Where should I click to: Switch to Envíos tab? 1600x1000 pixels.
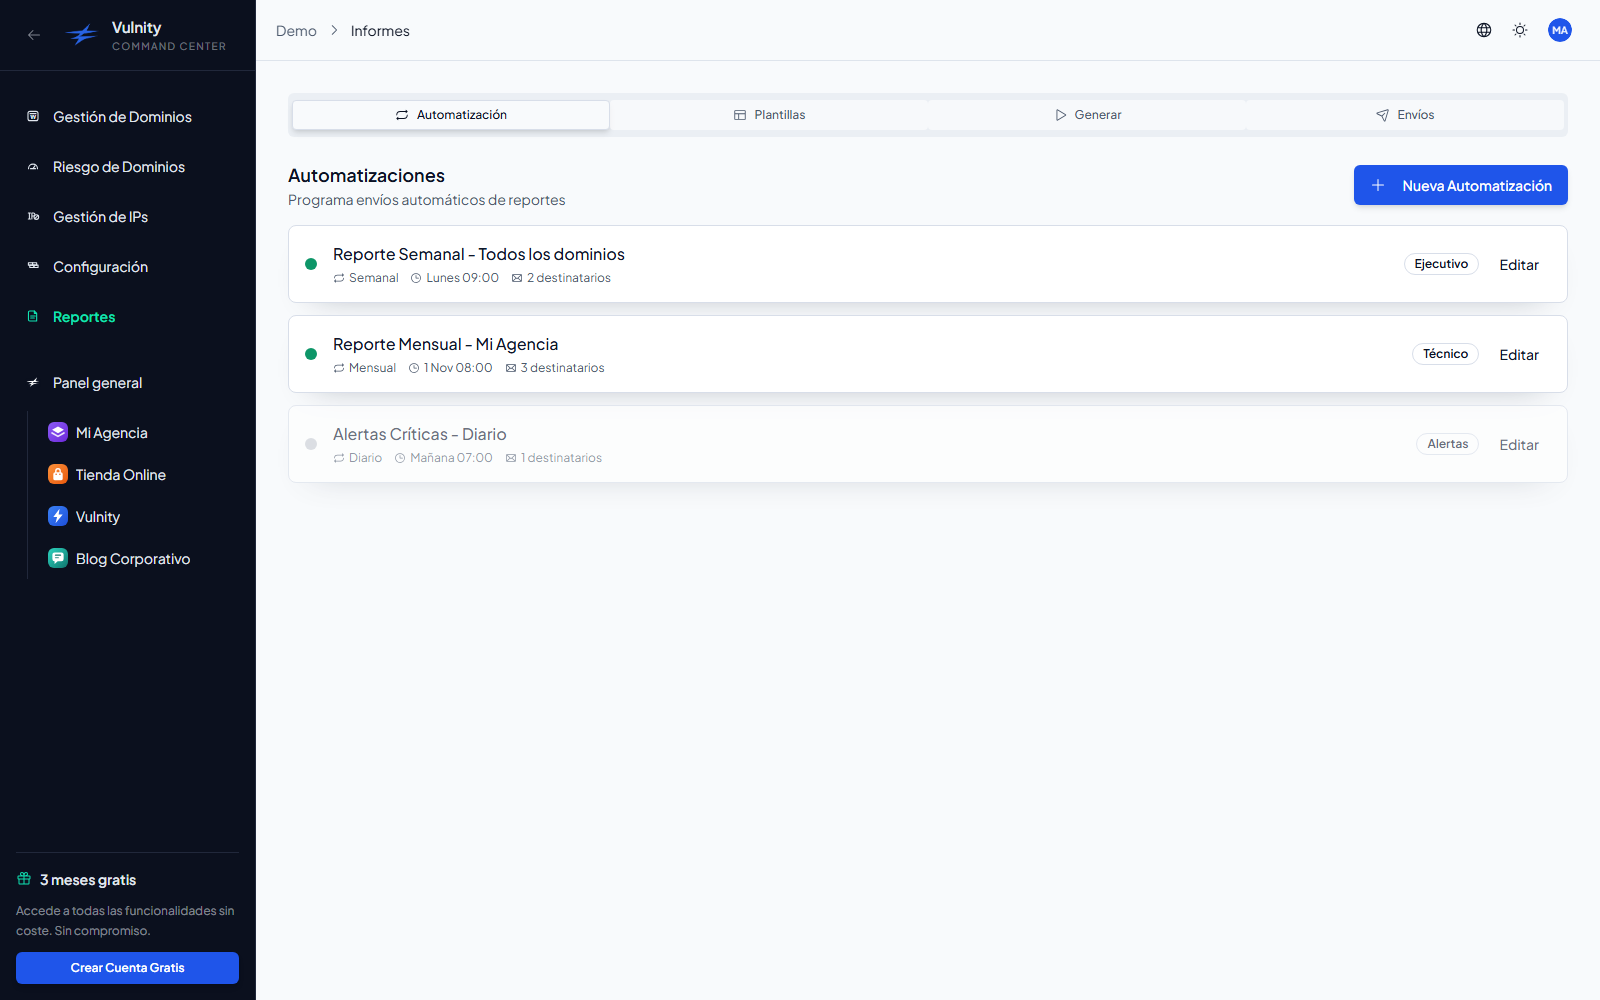(x=1405, y=115)
